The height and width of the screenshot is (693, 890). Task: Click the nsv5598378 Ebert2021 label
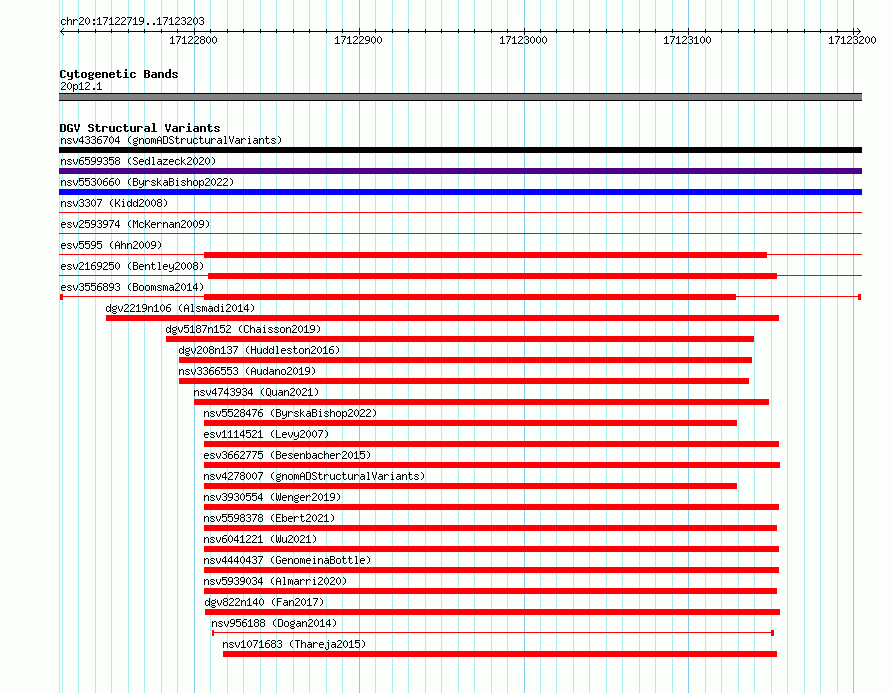point(269,518)
